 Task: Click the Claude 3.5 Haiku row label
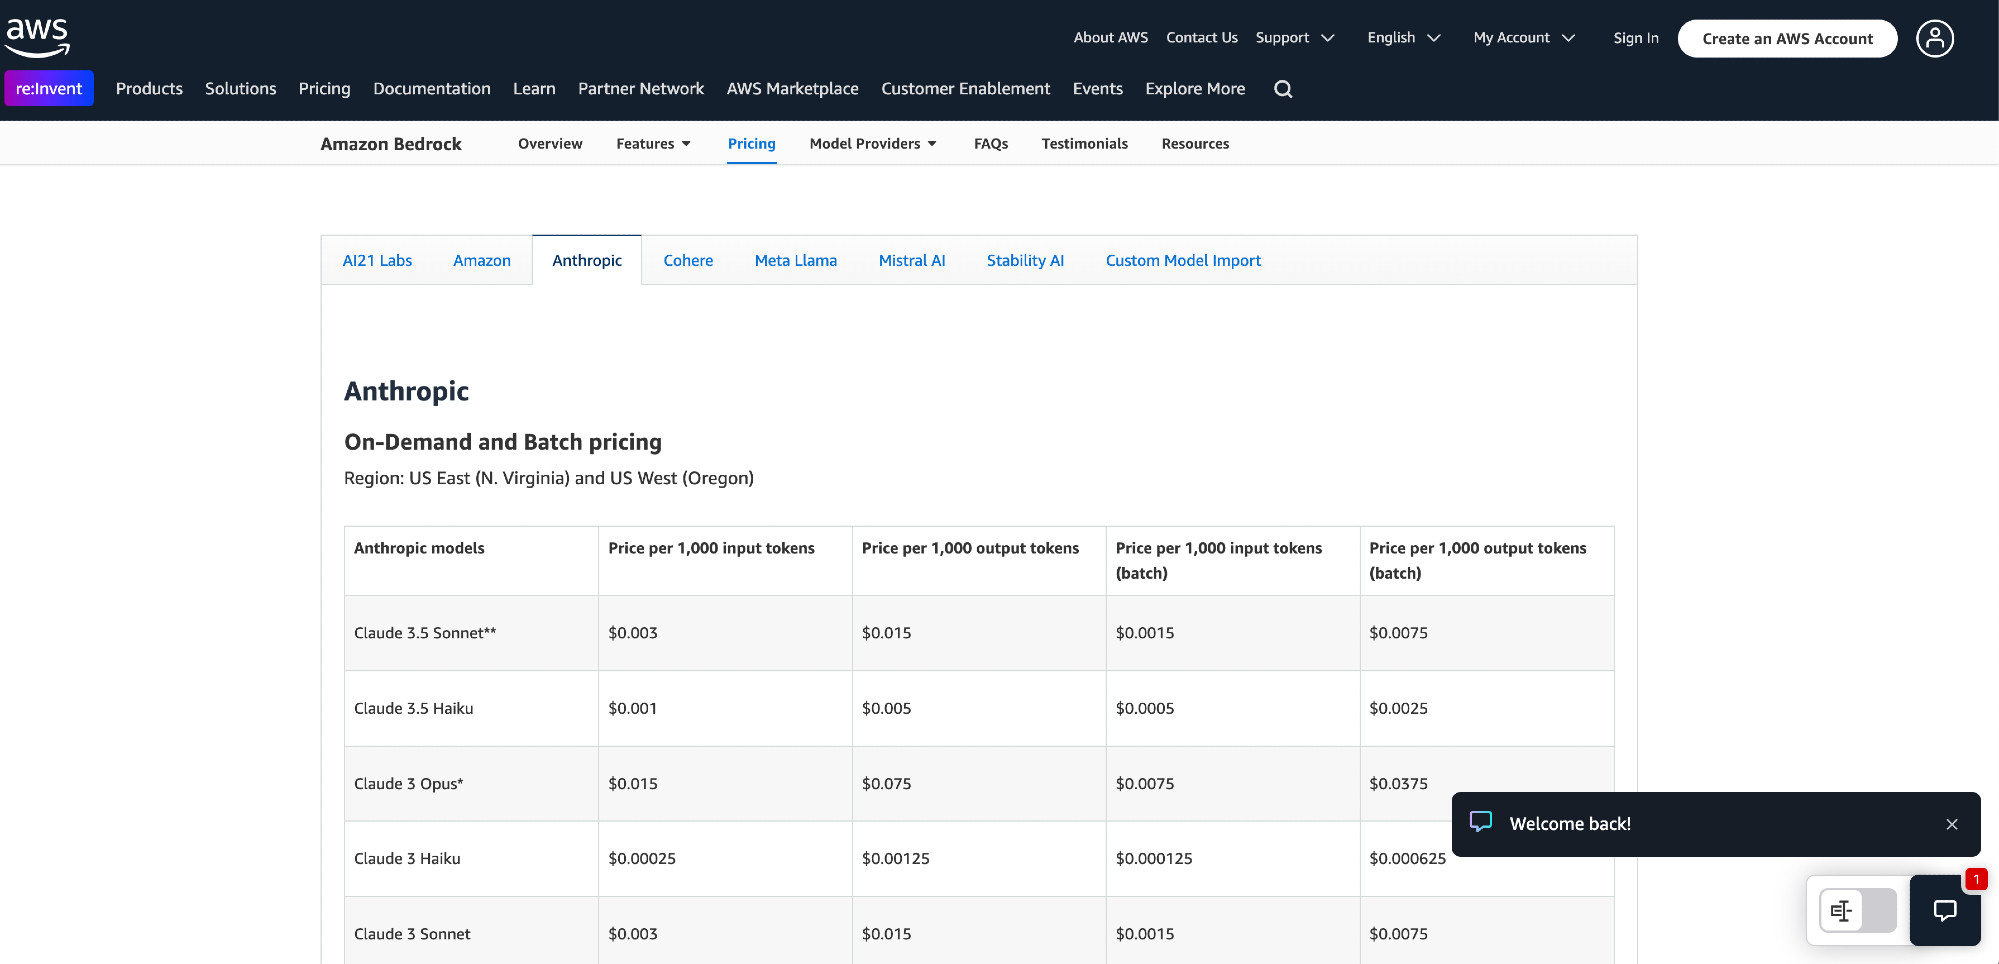click(413, 709)
